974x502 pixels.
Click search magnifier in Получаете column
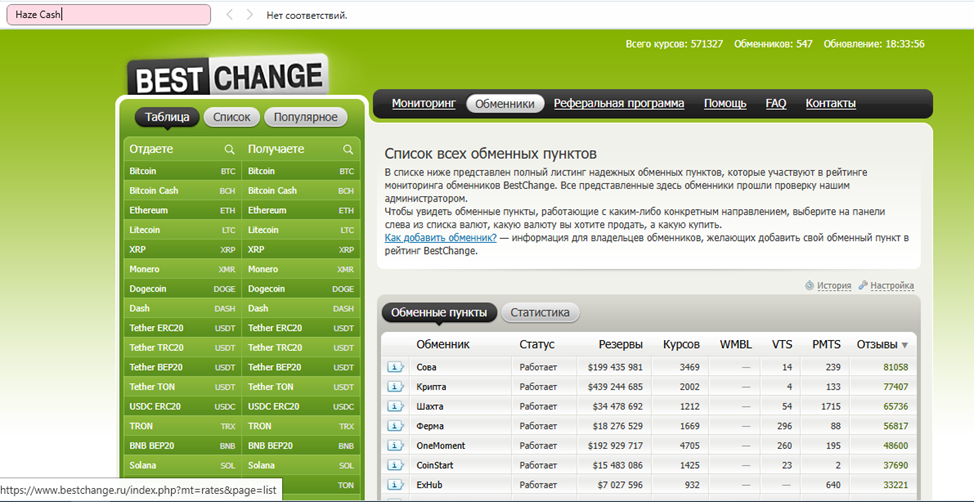pyautogui.click(x=348, y=149)
